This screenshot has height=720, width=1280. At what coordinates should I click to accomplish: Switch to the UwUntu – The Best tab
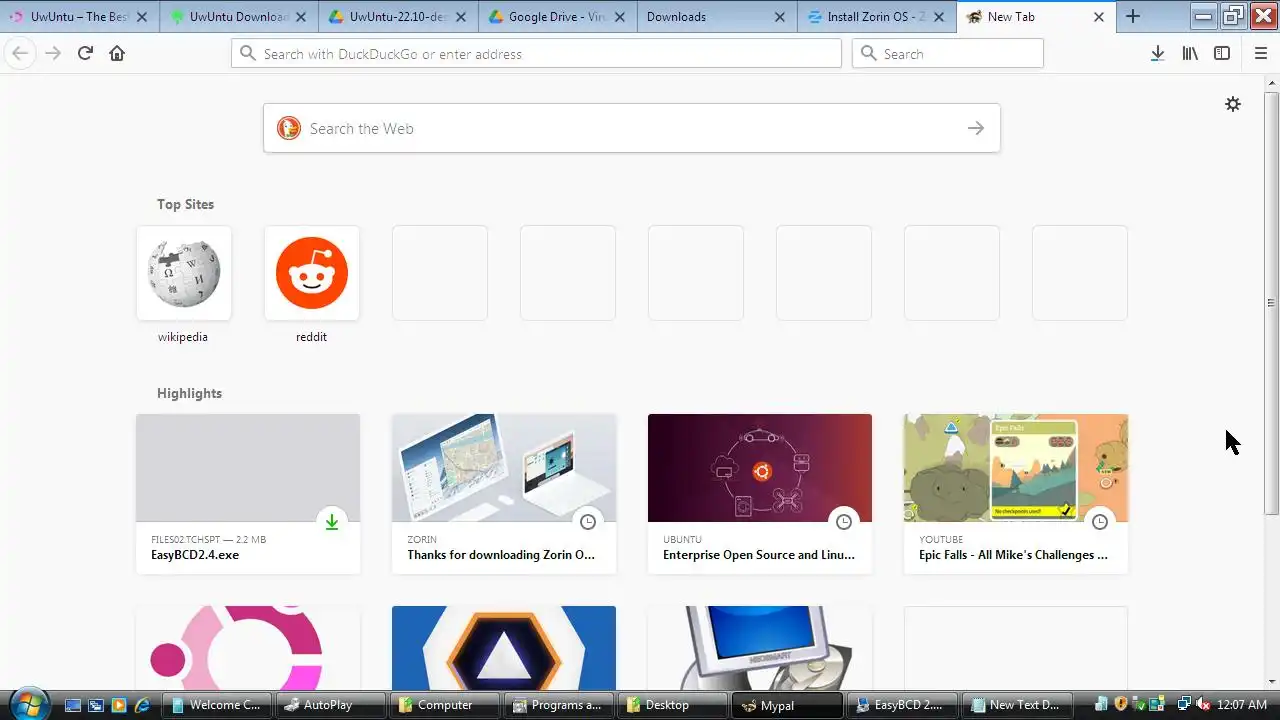(x=79, y=17)
